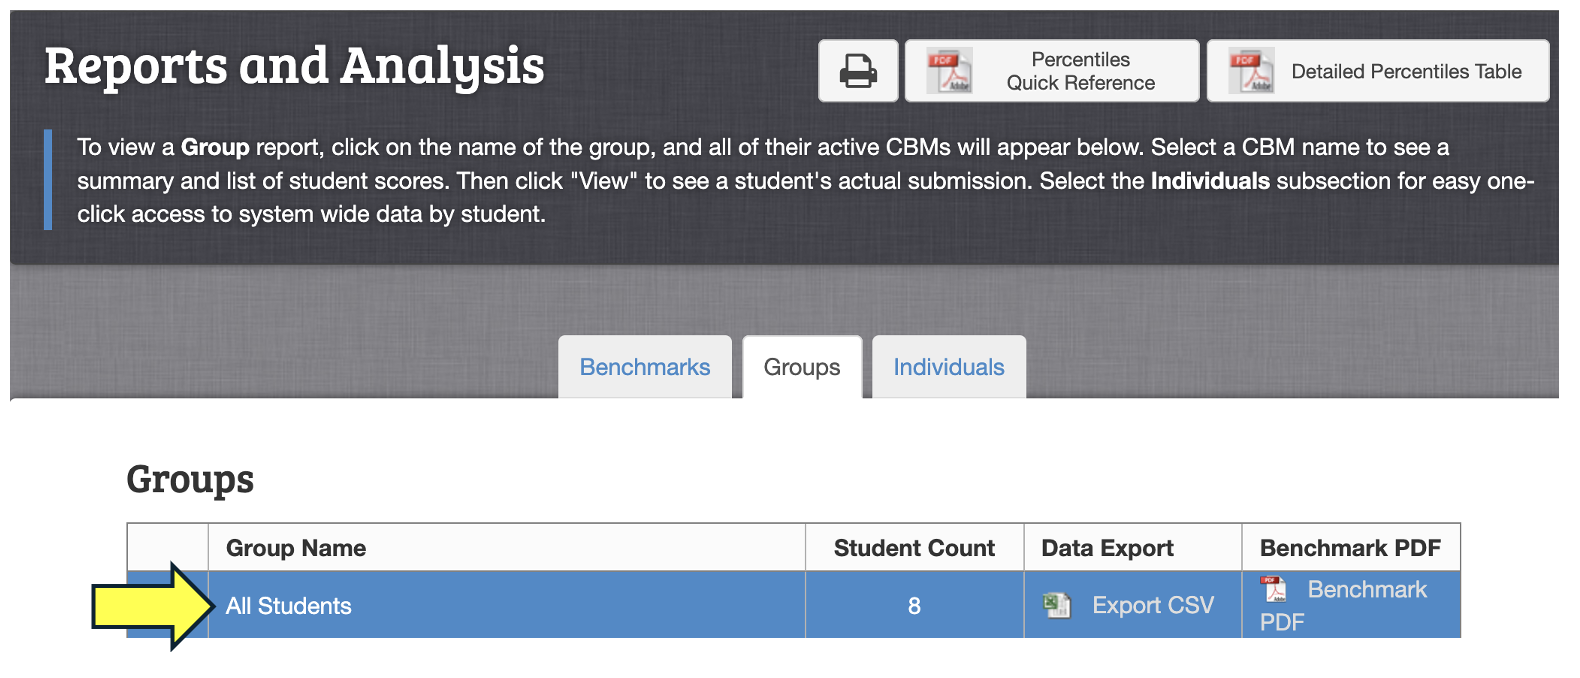The width and height of the screenshot is (1580, 678).
Task: Switch to the Benchmarks tab
Action: pyautogui.click(x=645, y=367)
